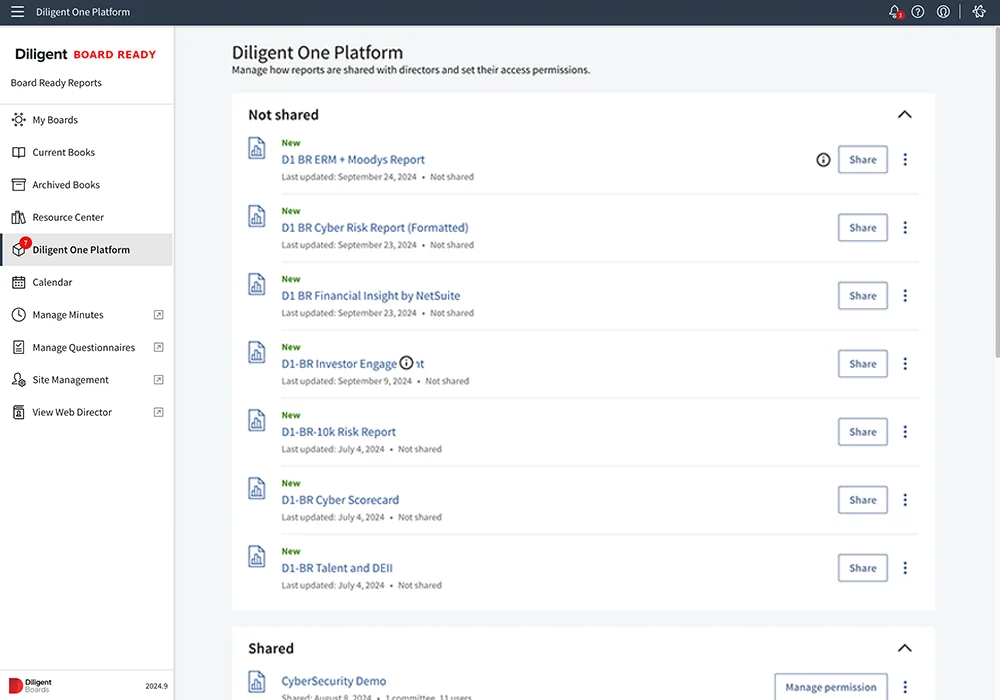Open Manage Minutes via its external link arrow
The width and height of the screenshot is (1000, 700).
click(x=158, y=314)
